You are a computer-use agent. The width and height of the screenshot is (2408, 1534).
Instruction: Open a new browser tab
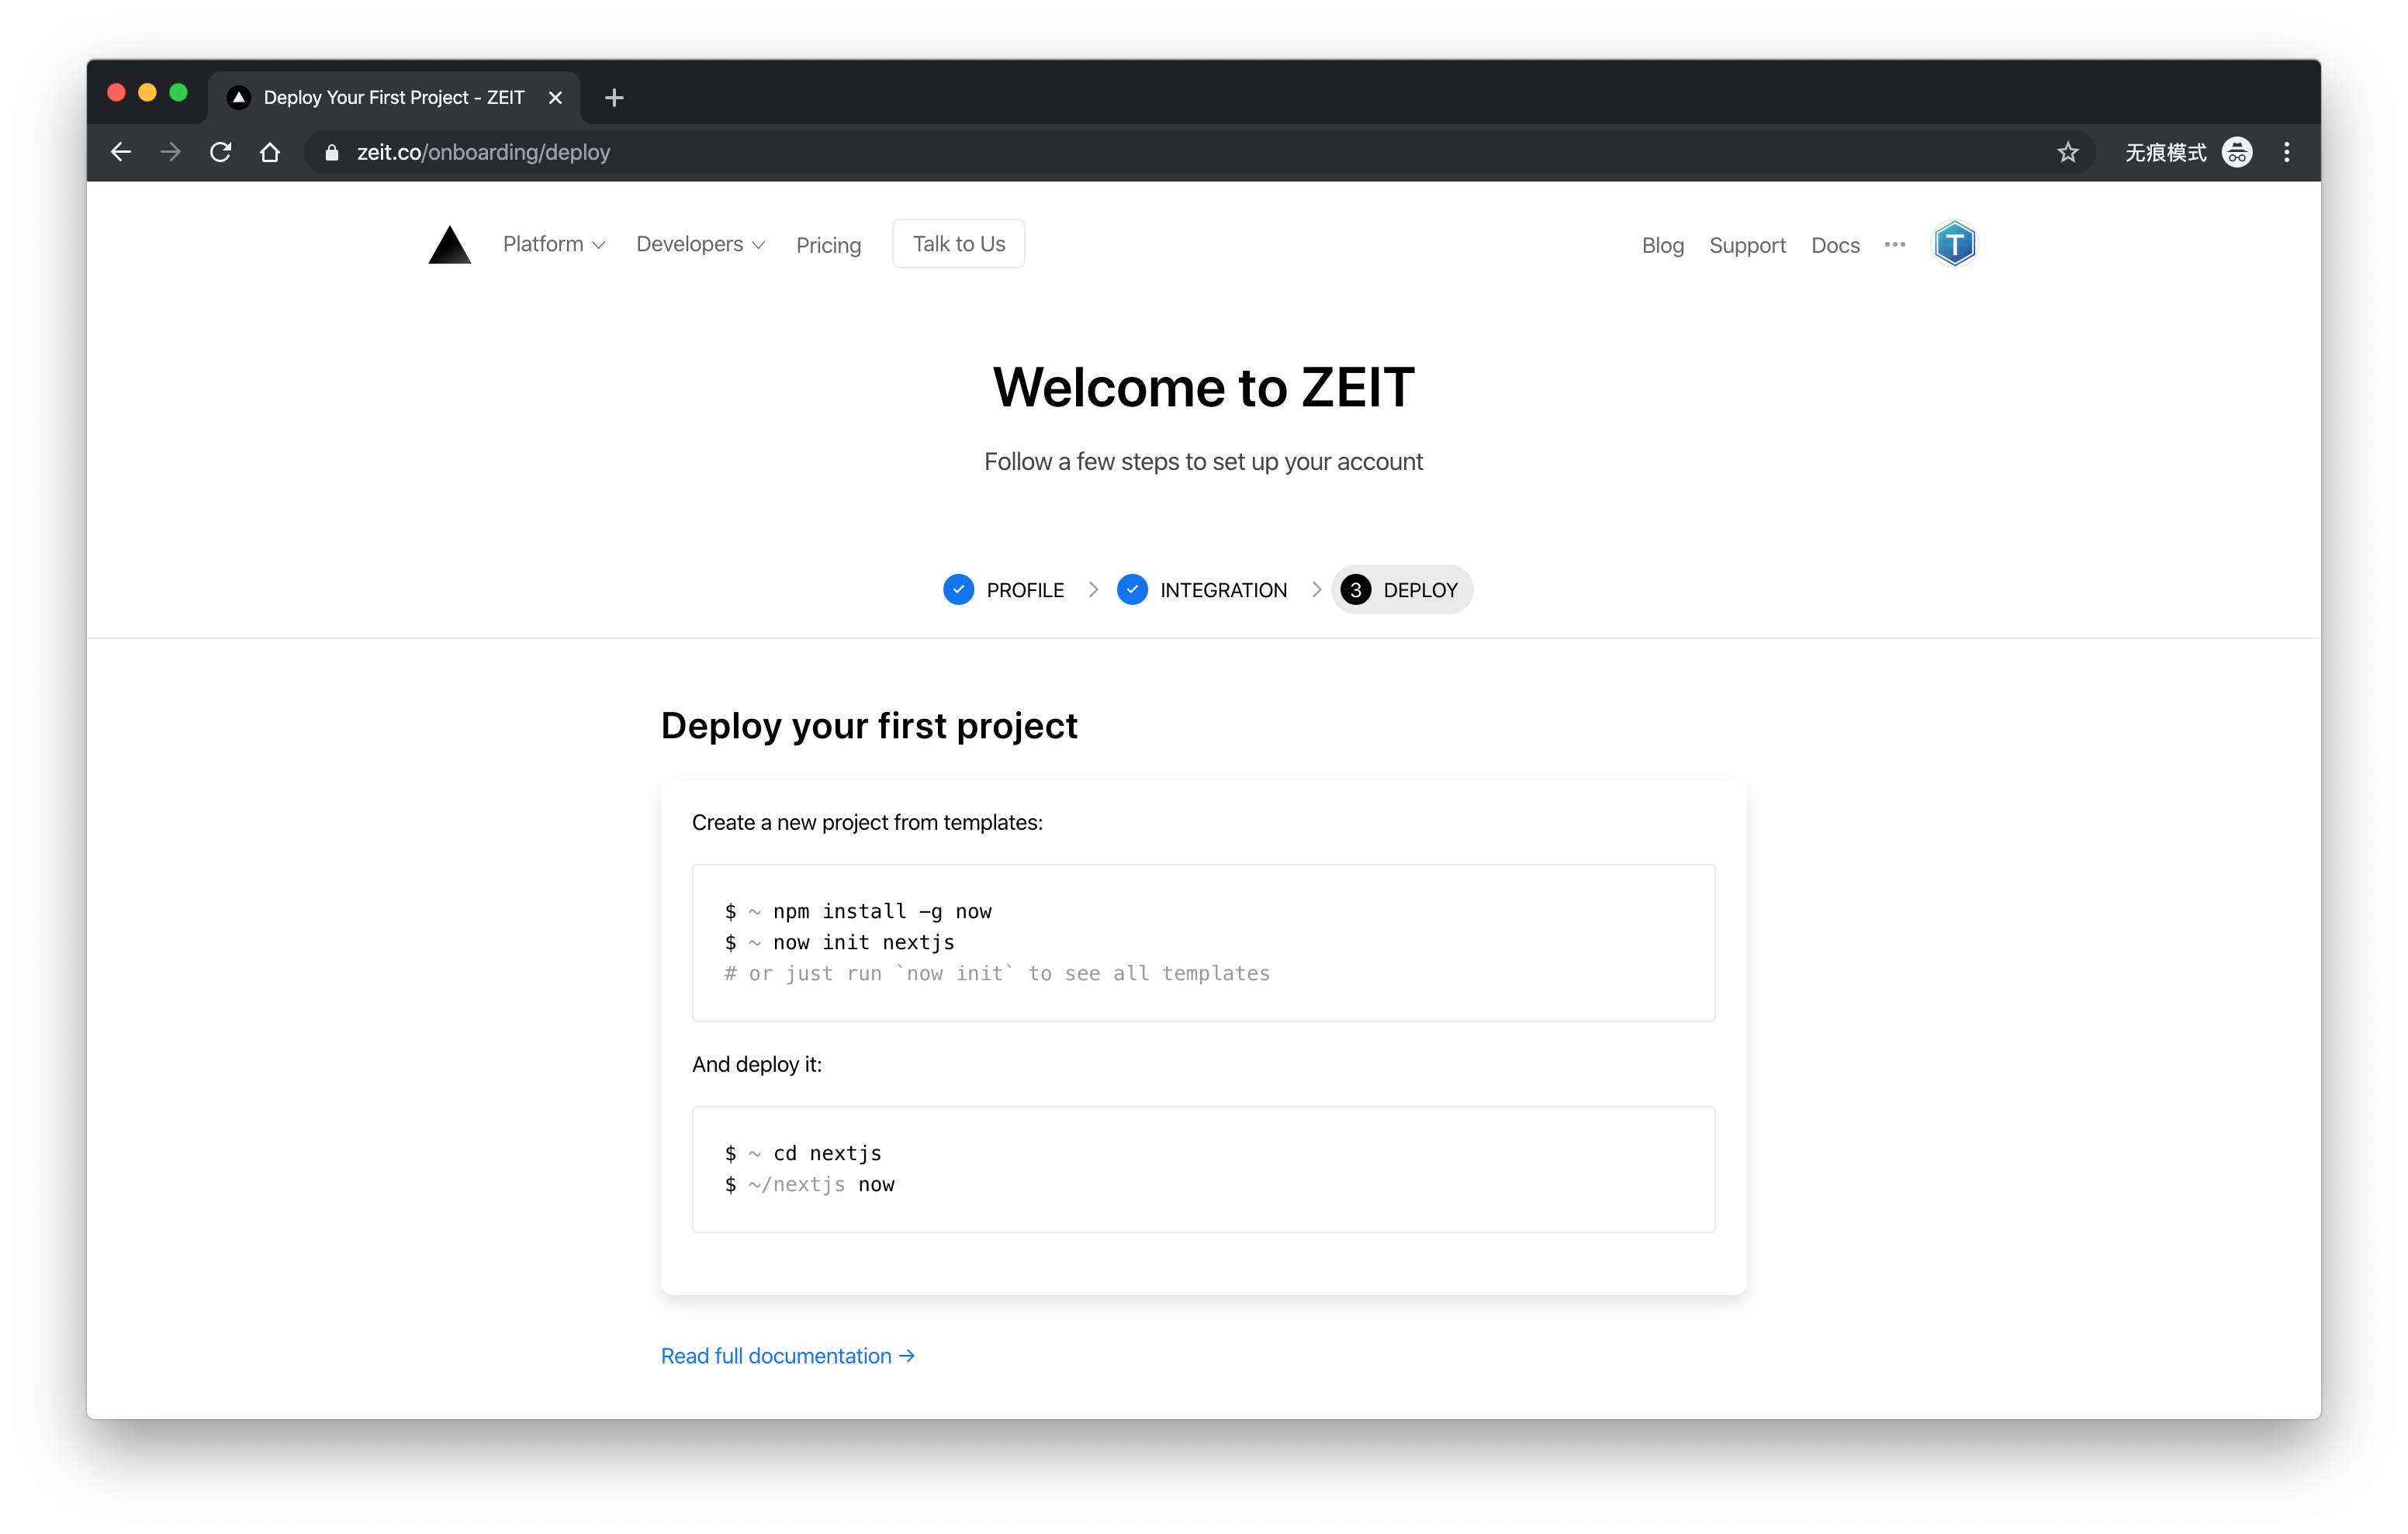[x=614, y=97]
